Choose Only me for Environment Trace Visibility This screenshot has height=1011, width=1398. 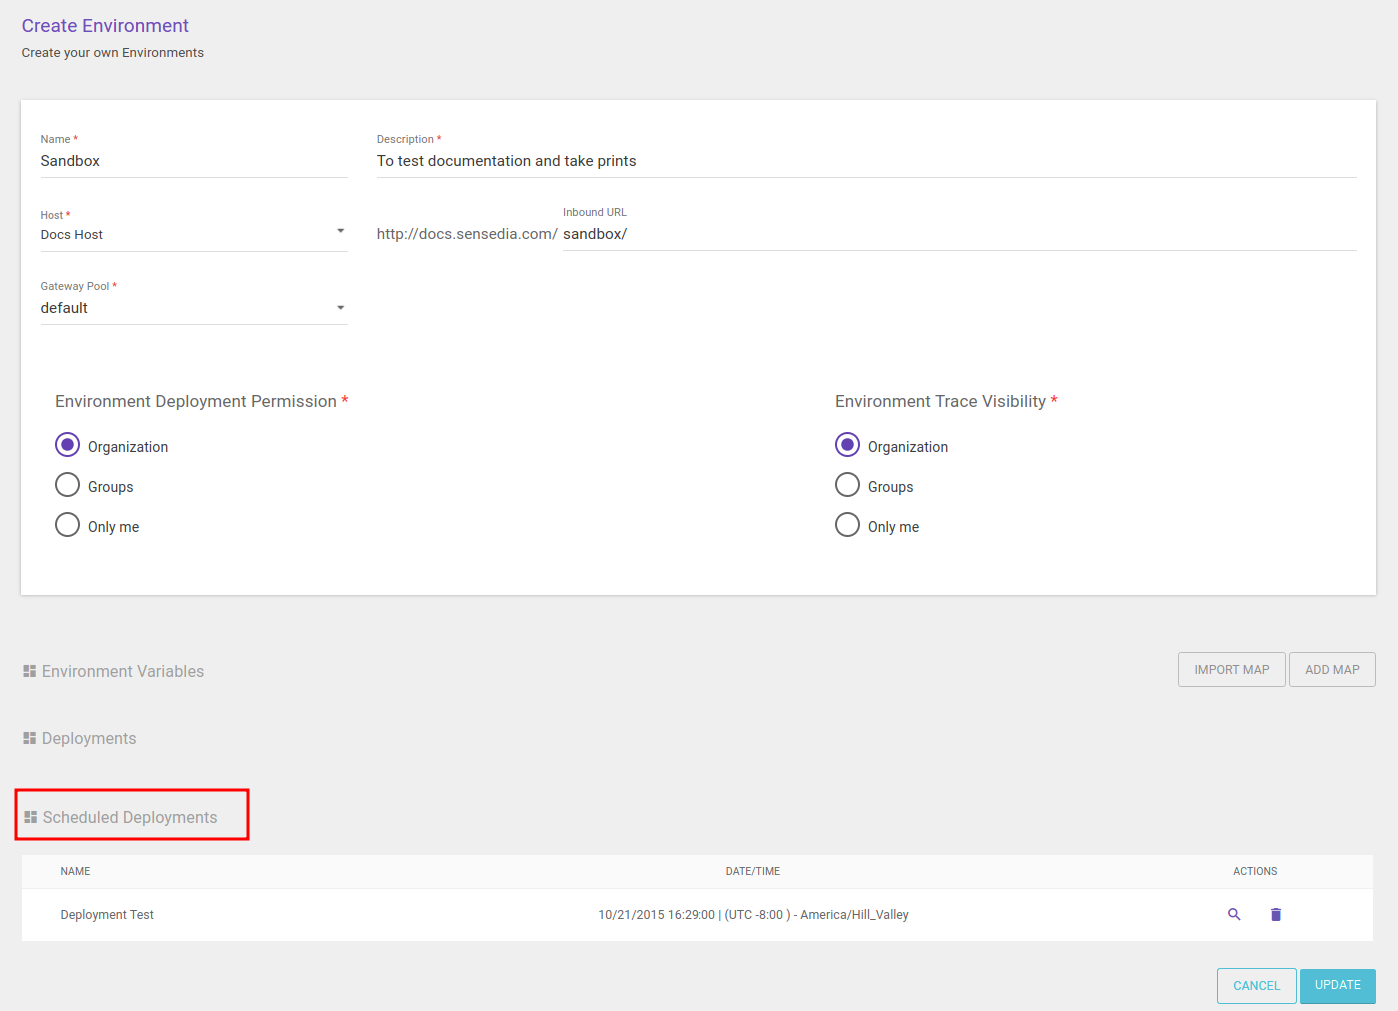pyautogui.click(x=847, y=525)
